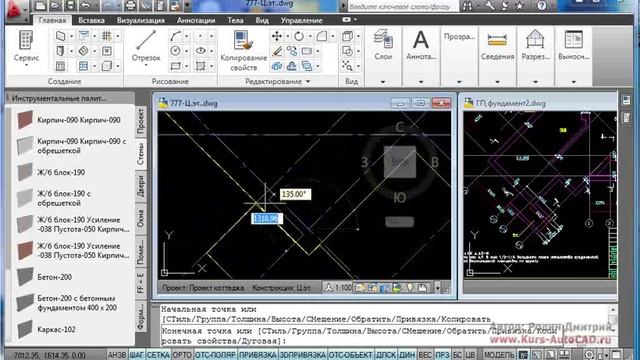Click command line scrollbar up arrow
The width and height of the screenshot is (640, 360).
612,309
